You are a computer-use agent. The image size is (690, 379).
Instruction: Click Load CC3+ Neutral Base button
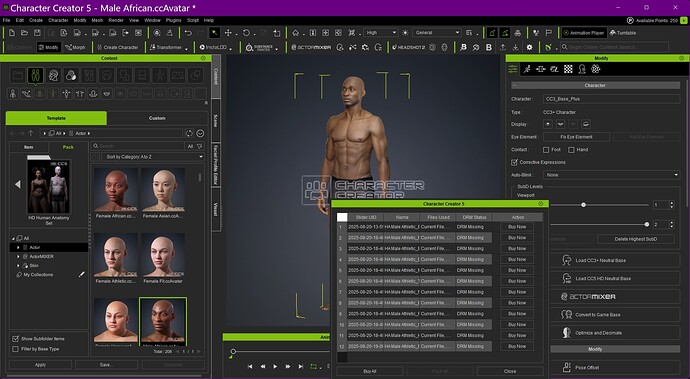click(x=615, y=260)
